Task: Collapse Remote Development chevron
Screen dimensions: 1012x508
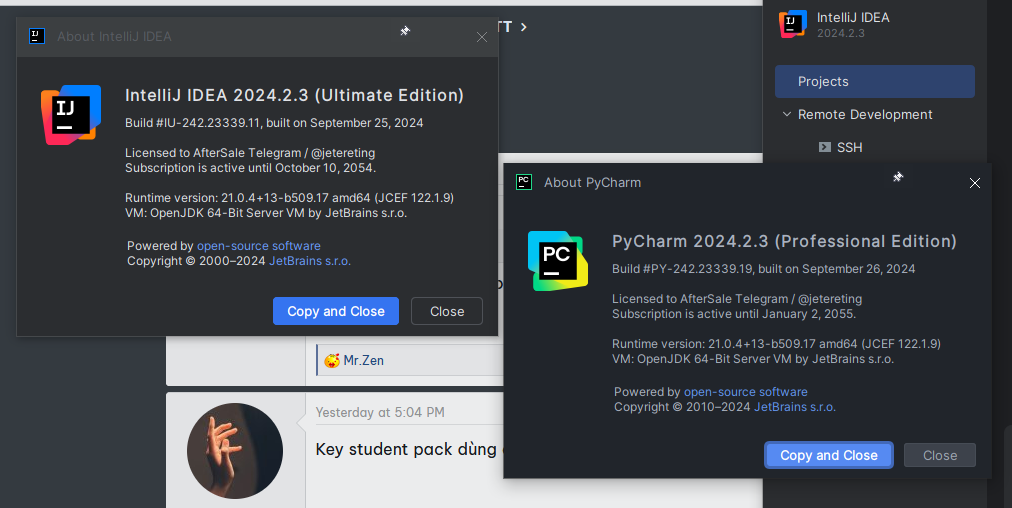Action: [787, 114]
